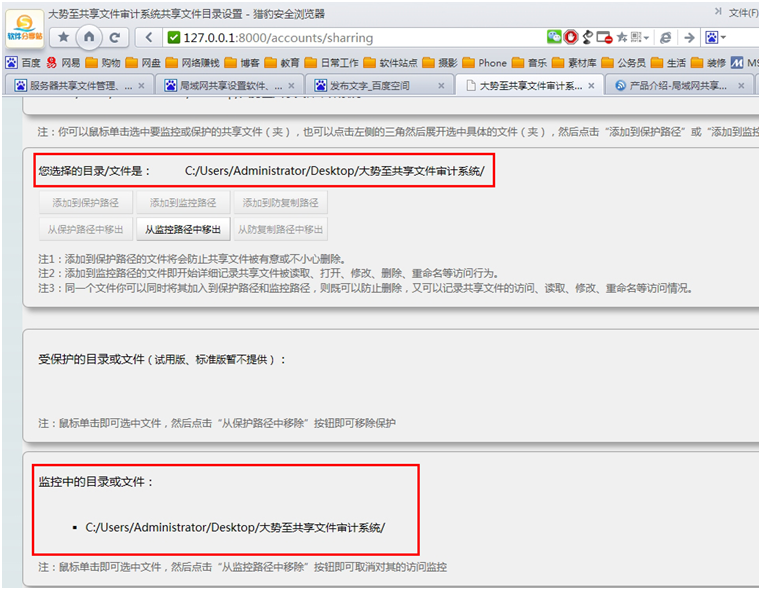Reload the current page

pos(115,37)
